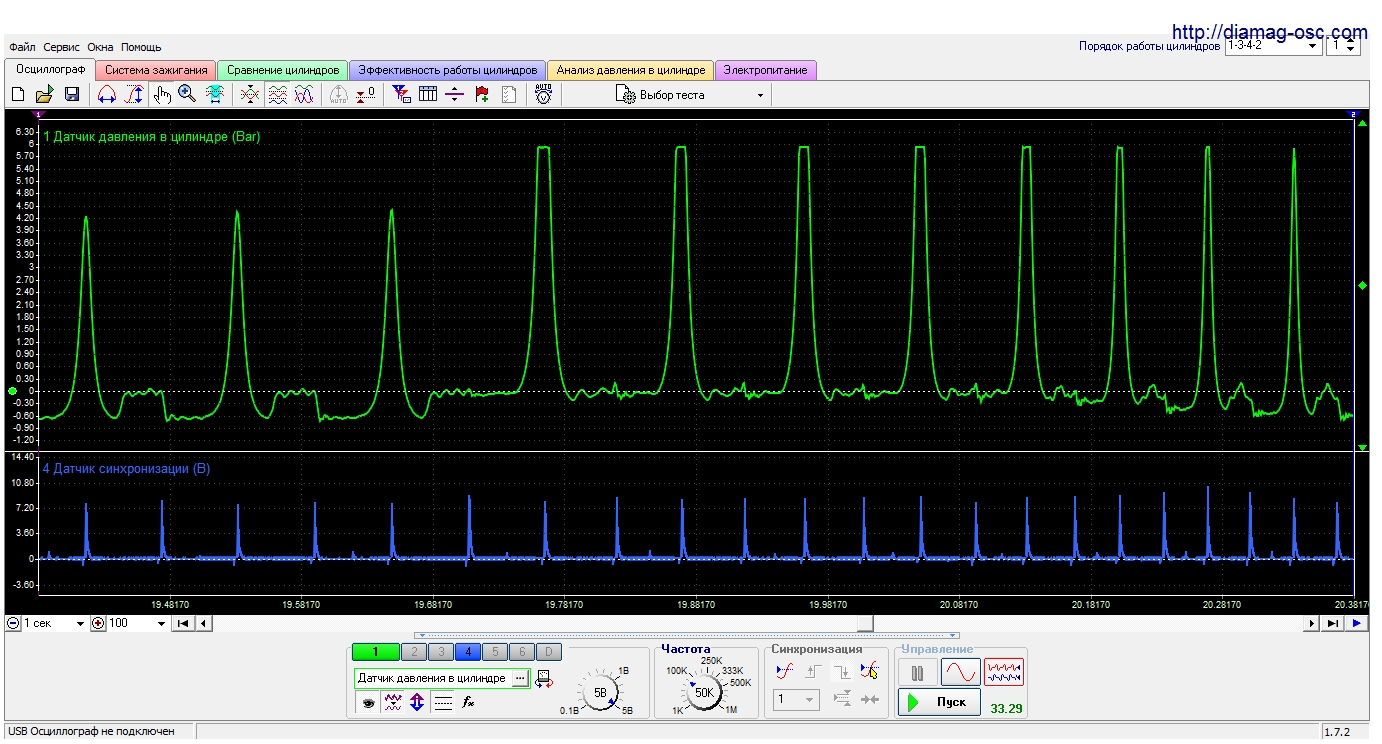Pause acquisition with the pause button
1382x744 pixels.
tap(917, 672)
